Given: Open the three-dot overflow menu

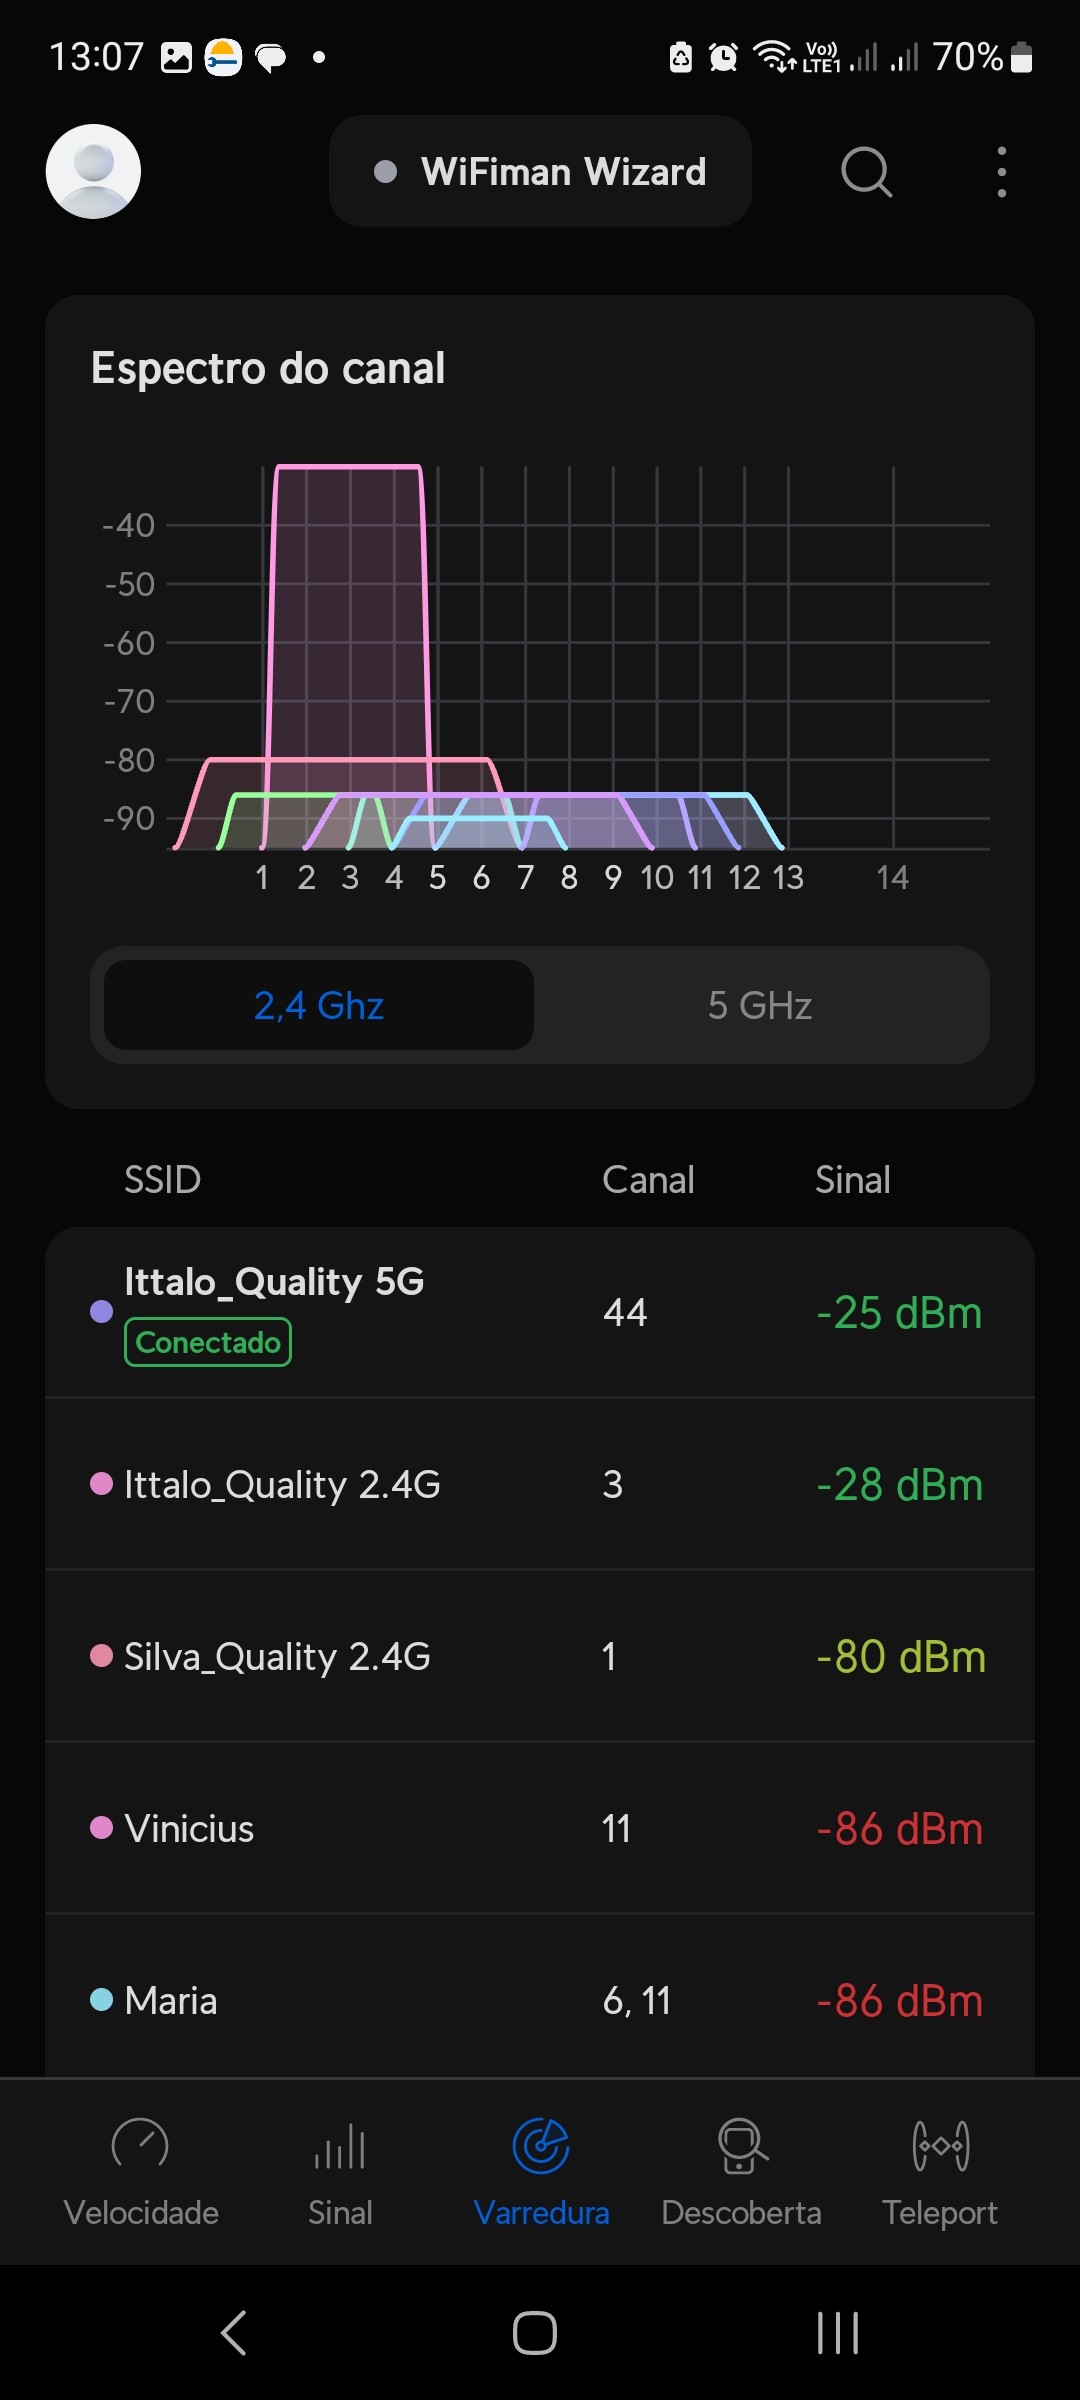Looking at the screenshot, I should coord(1001,172).
